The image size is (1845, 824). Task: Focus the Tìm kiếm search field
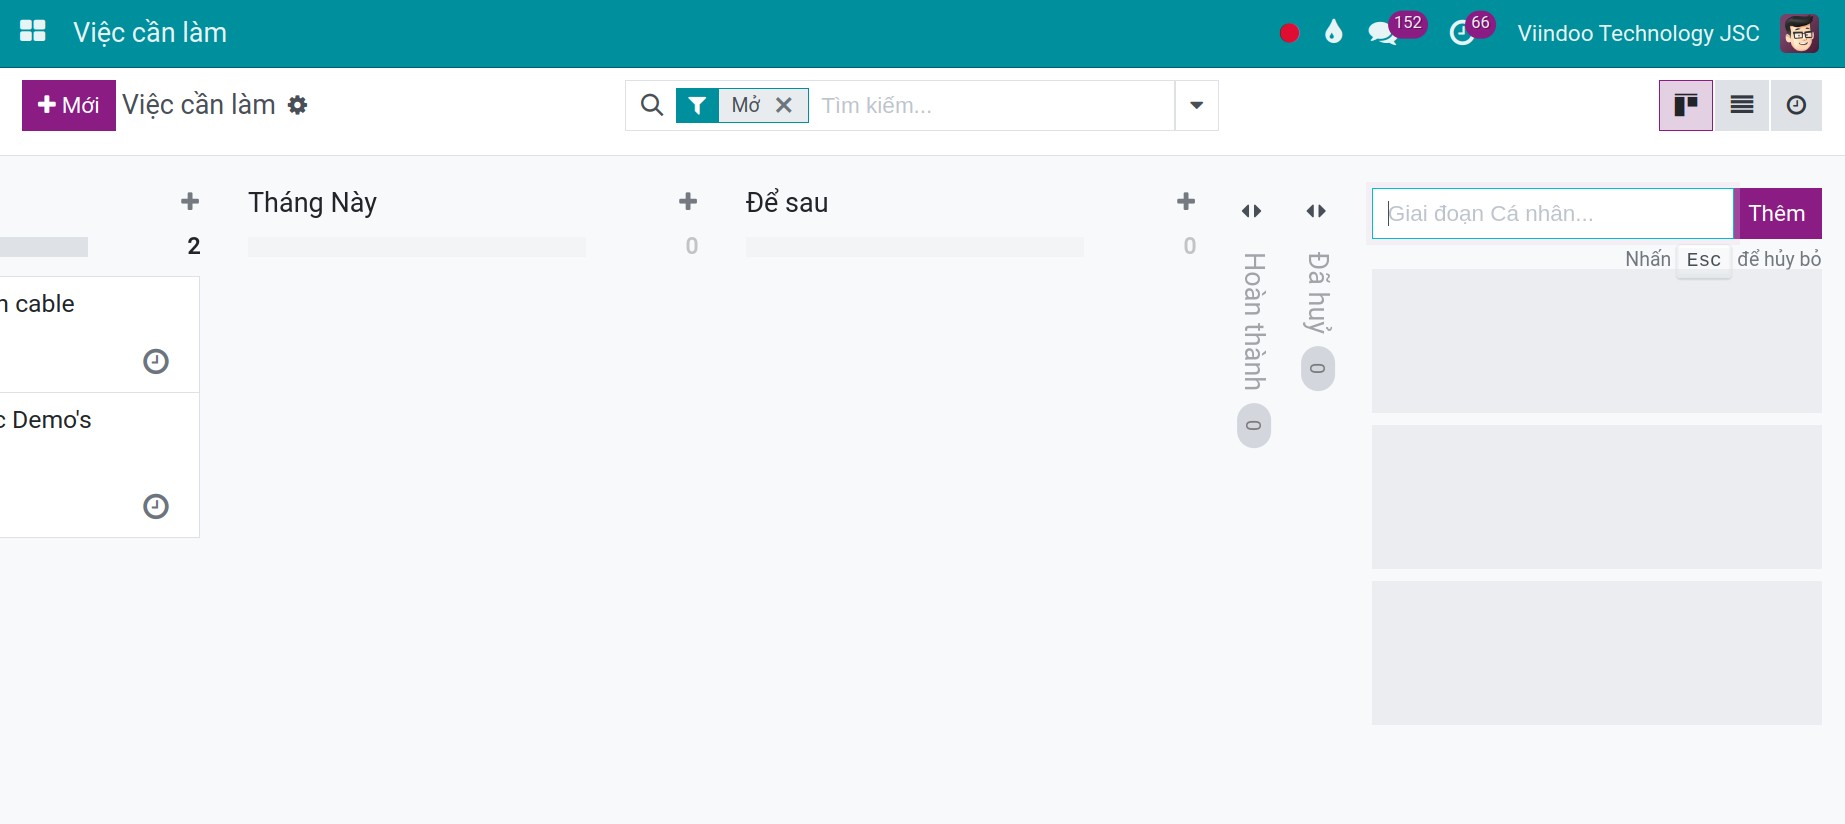(x=992, y=105)
